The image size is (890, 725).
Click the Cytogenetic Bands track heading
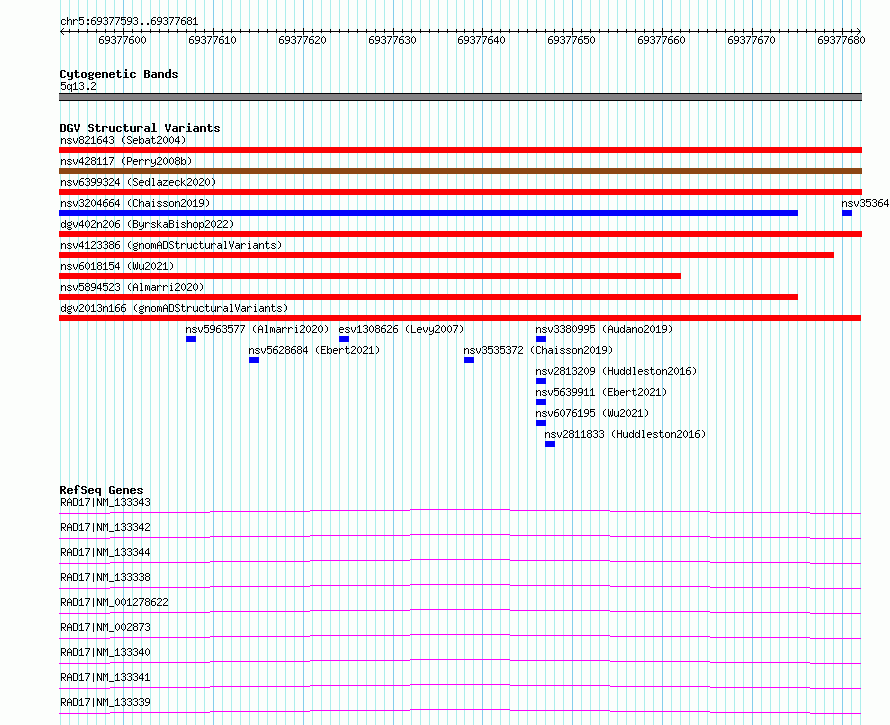[119, 74]
